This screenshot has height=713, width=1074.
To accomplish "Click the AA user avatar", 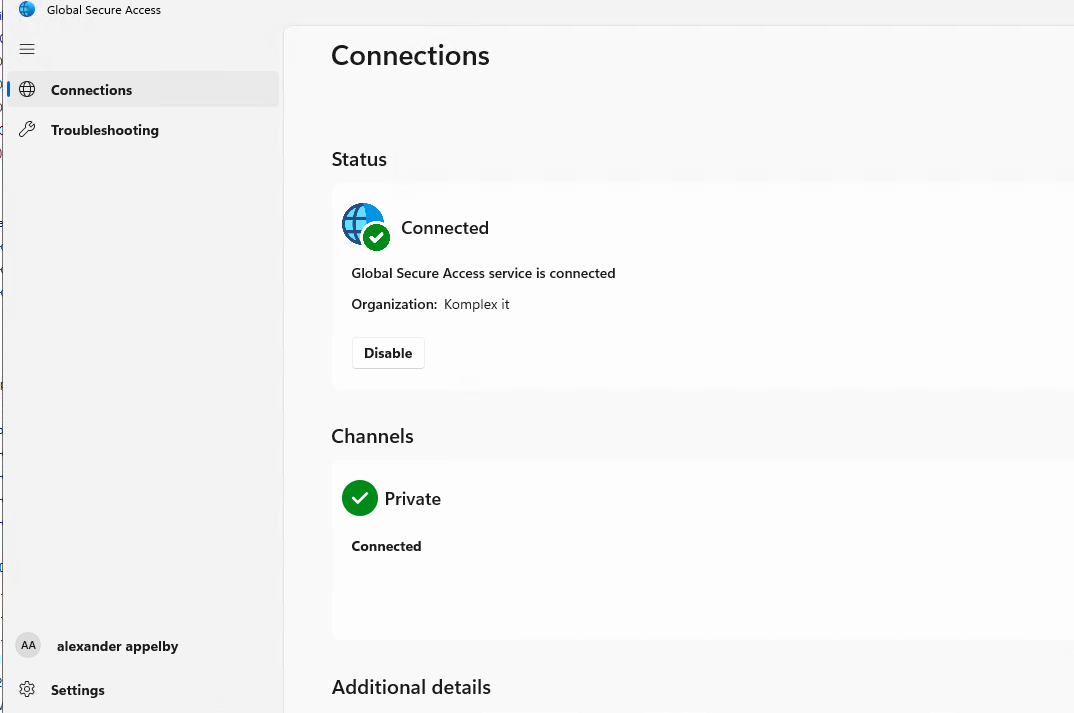I will coord(28,646).
